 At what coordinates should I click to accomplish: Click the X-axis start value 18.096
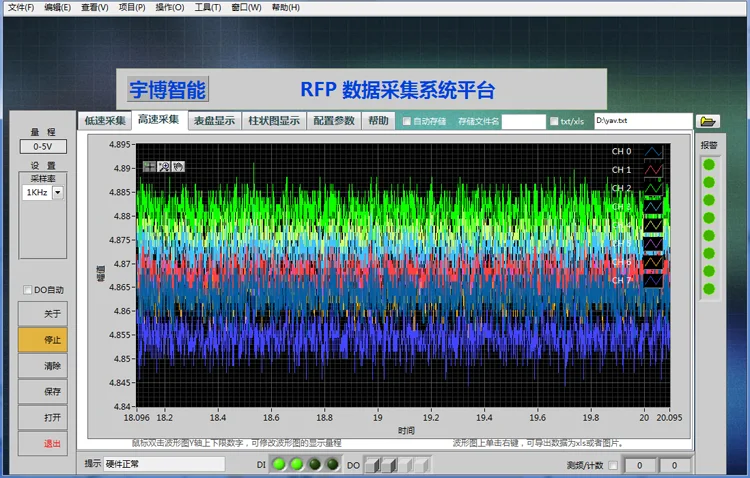(x=137, y=418)
